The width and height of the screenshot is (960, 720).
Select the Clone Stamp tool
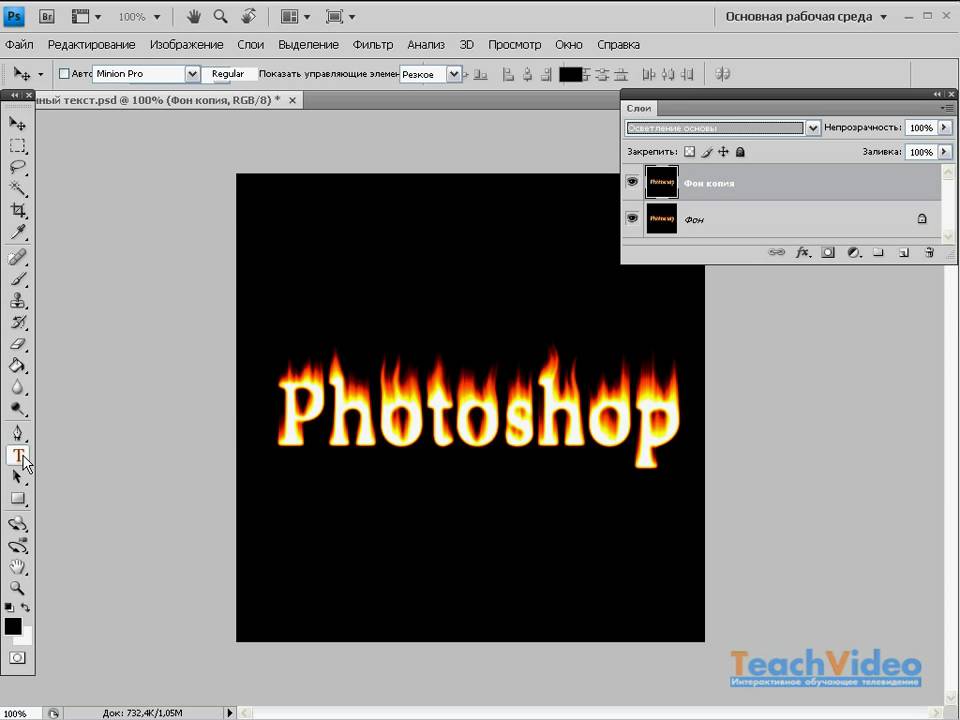[17, 301]
